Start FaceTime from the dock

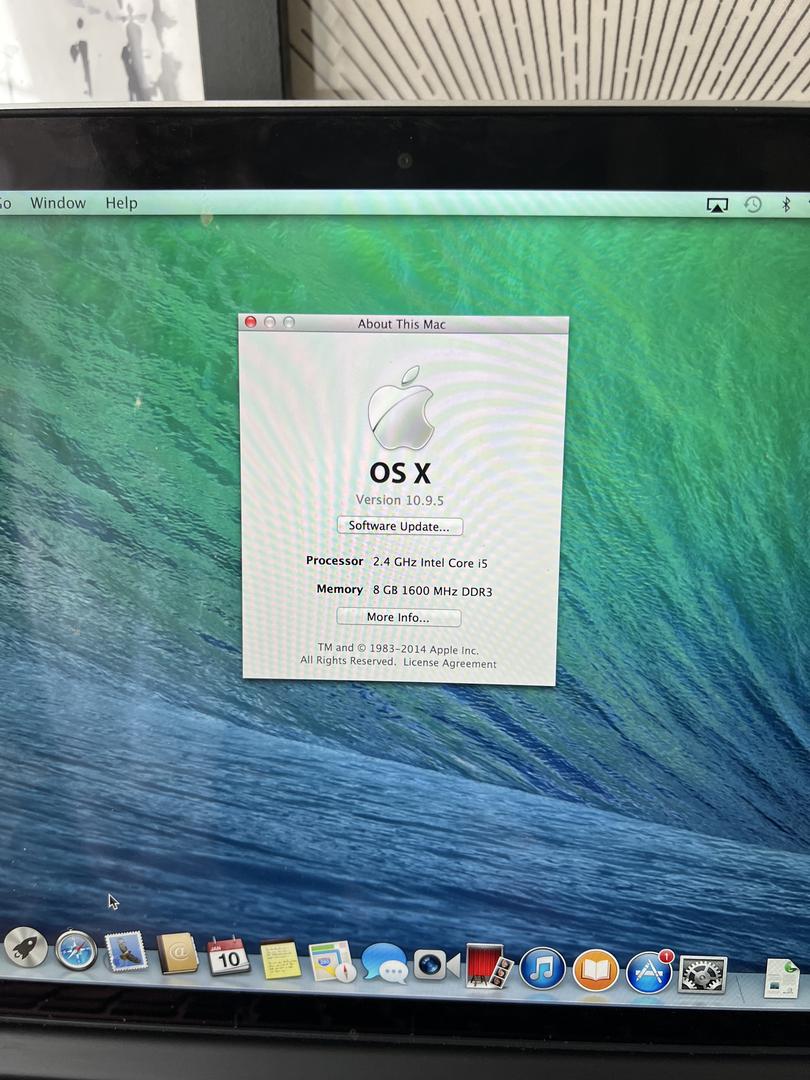point(436,965)
